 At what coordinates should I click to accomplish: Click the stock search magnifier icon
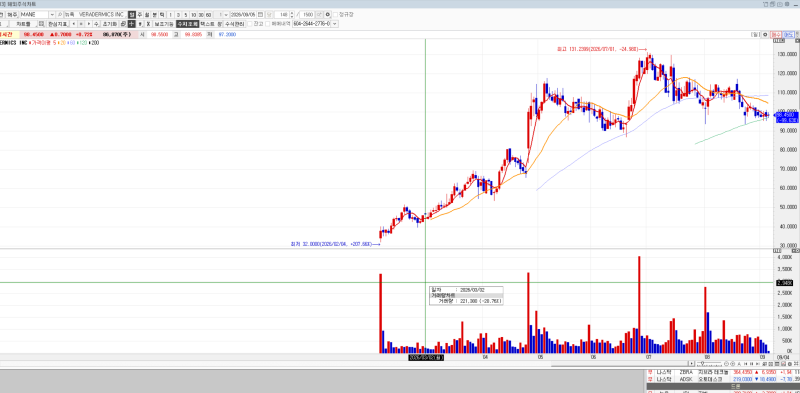tap(59, 14)
